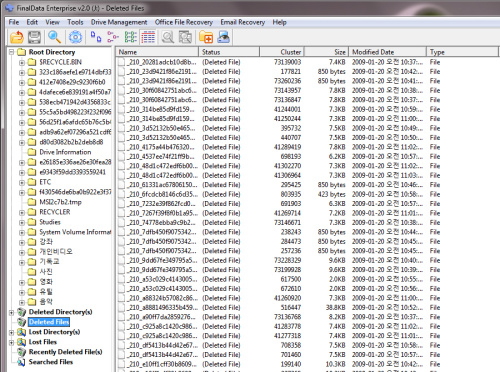This screenshot has width=500, height=372.
Task: Click the MSI2c7b2.tmp folder icon
Action: pos(32,202)
